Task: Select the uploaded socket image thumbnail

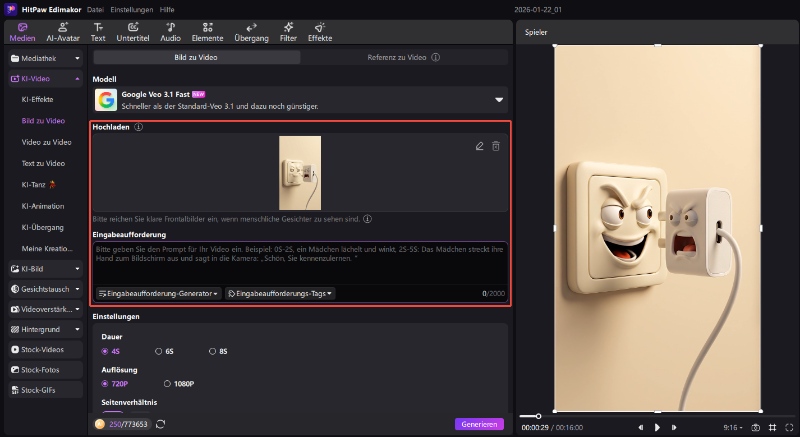Action: [300, 173]
